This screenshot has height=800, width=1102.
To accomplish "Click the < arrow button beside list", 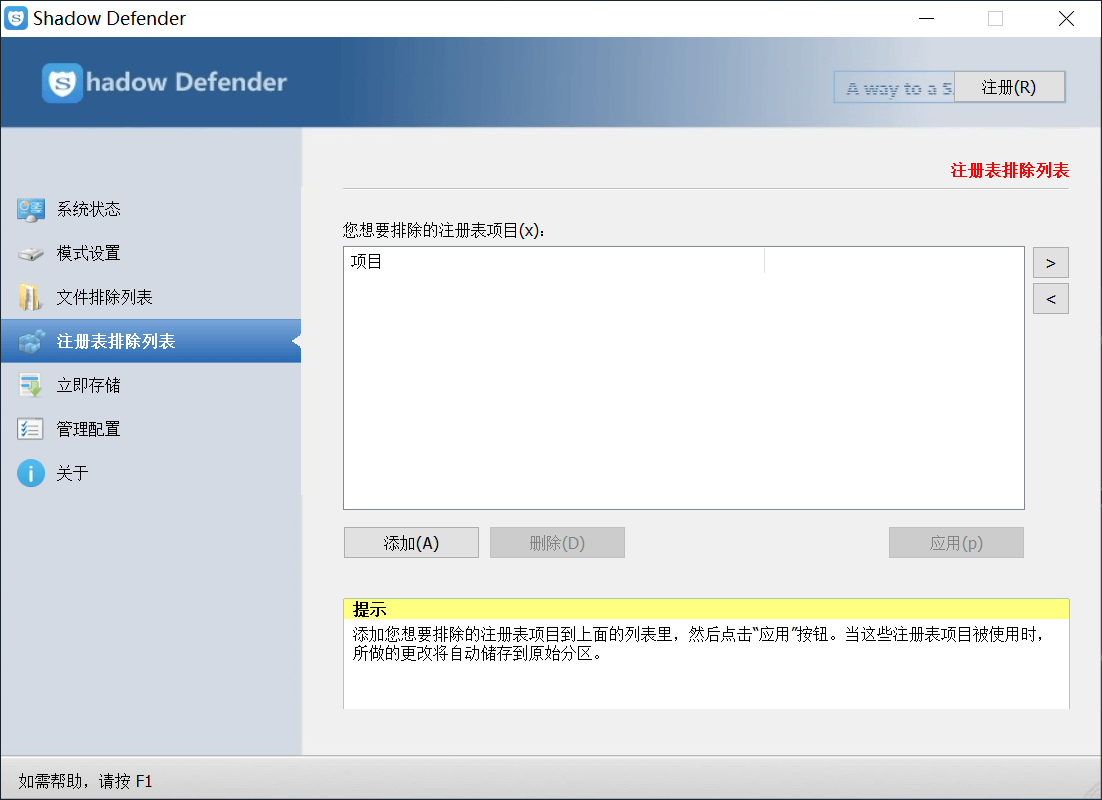I will point(1051,299).
